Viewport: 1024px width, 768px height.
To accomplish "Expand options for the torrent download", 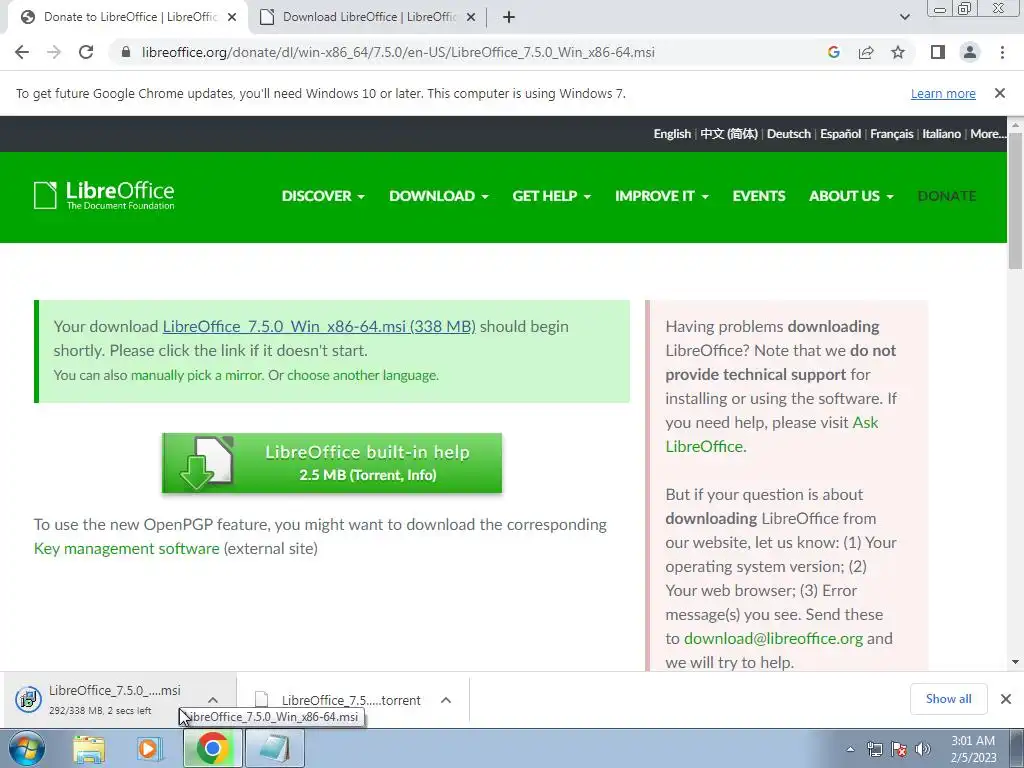I will click(x=446, y=700).
